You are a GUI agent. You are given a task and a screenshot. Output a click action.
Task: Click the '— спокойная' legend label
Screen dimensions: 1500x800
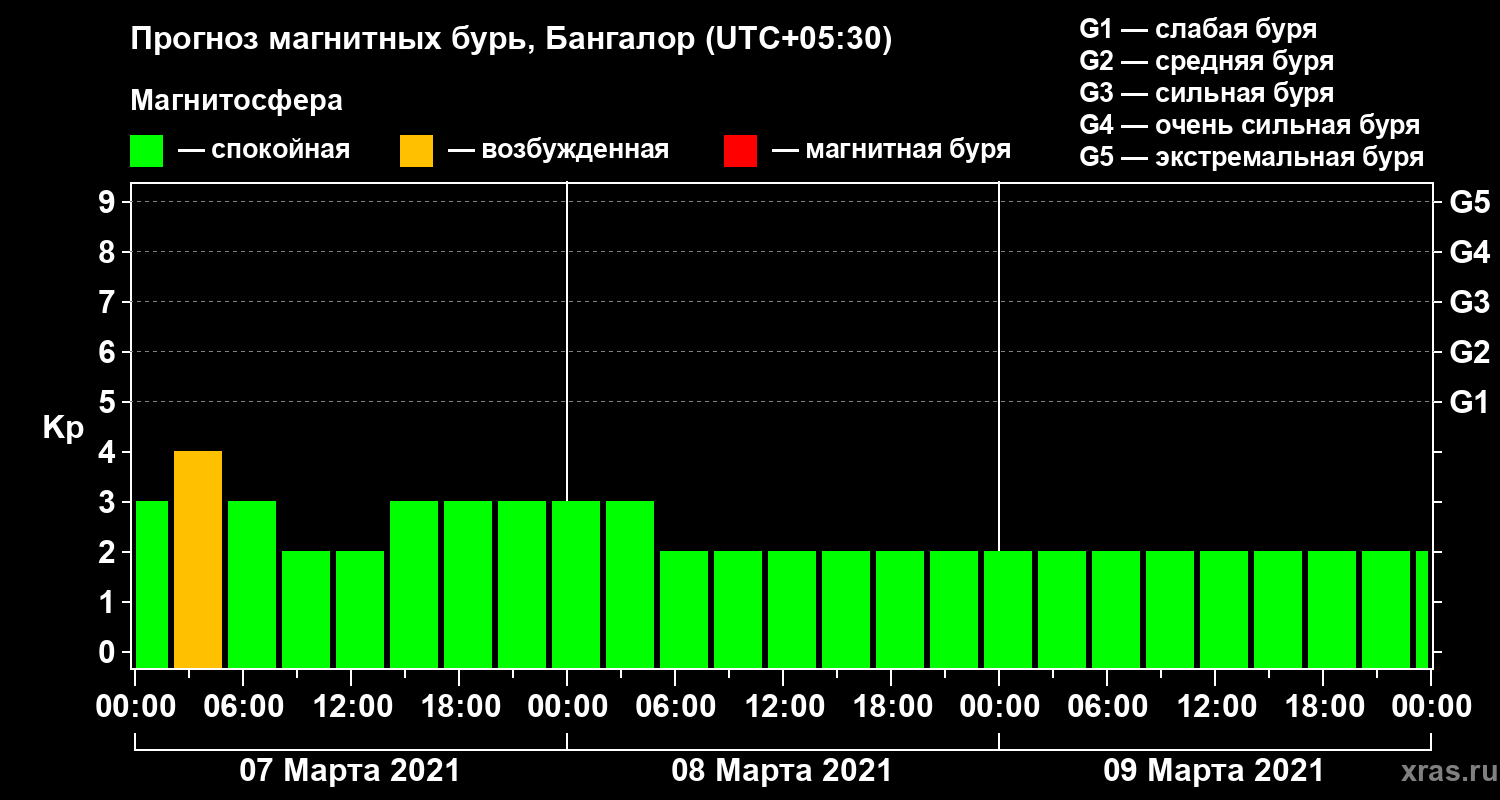point(264,151)
